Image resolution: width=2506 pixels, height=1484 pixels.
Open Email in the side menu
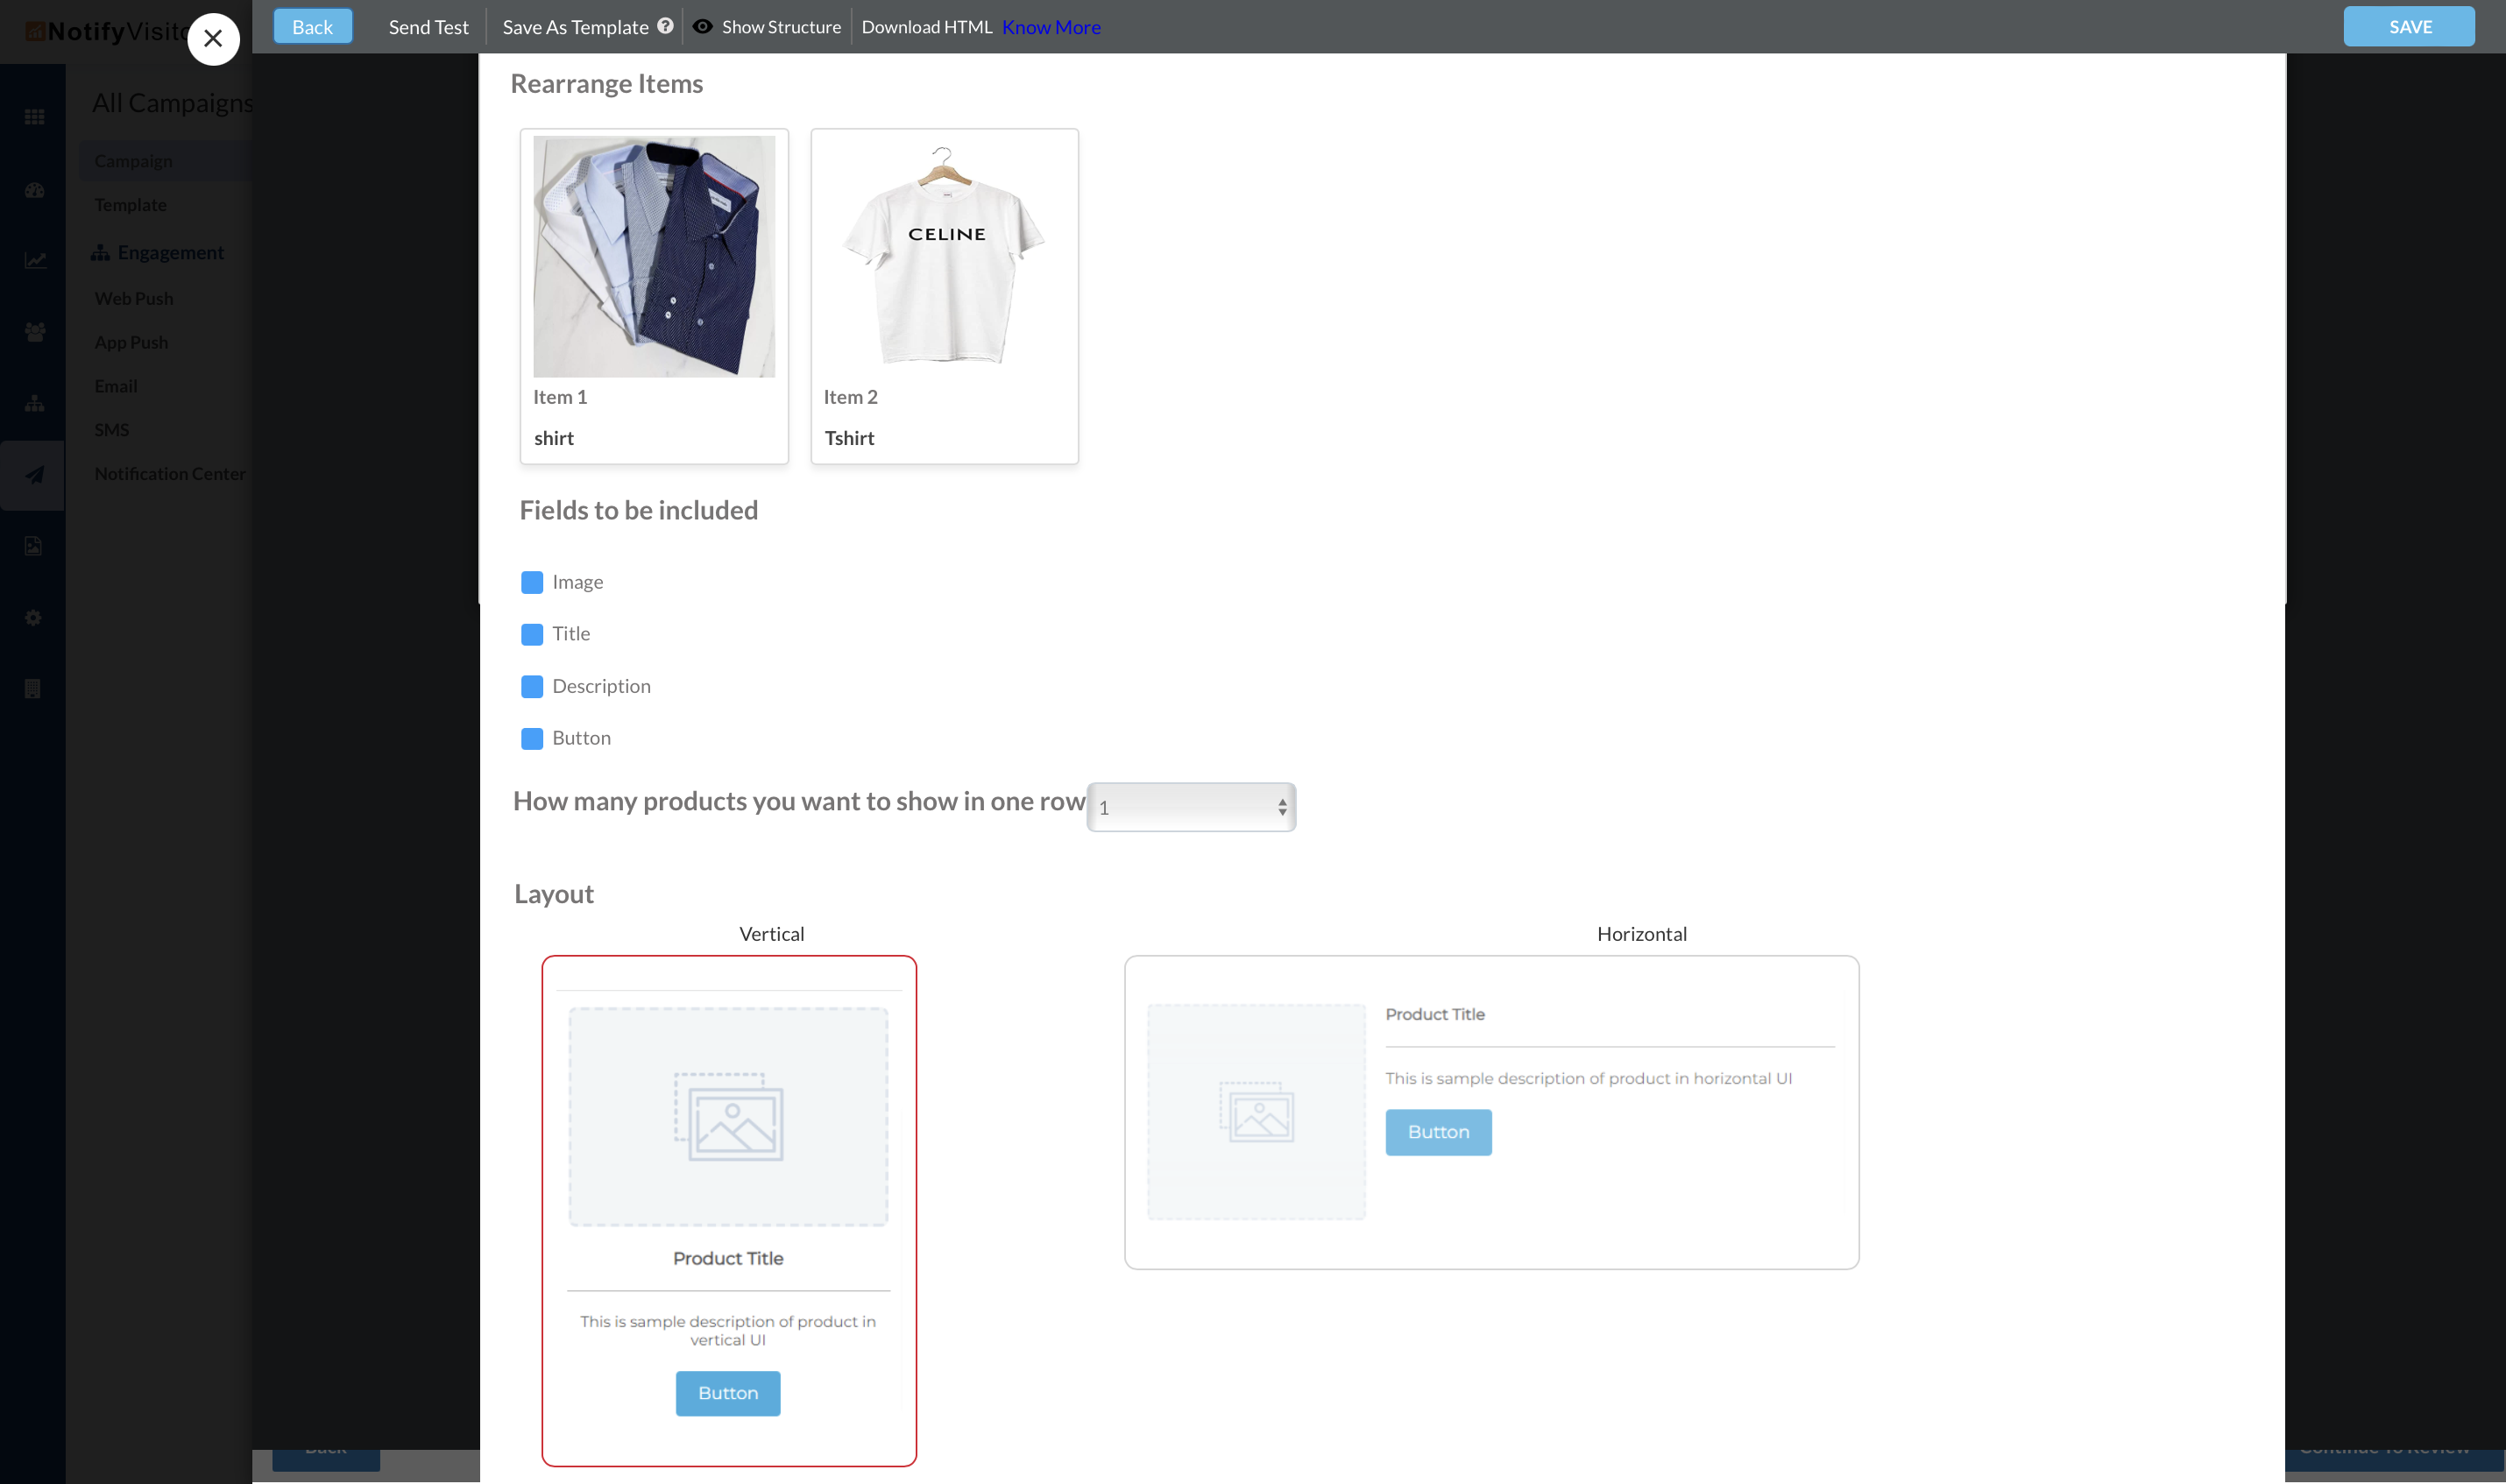(116, 386)
